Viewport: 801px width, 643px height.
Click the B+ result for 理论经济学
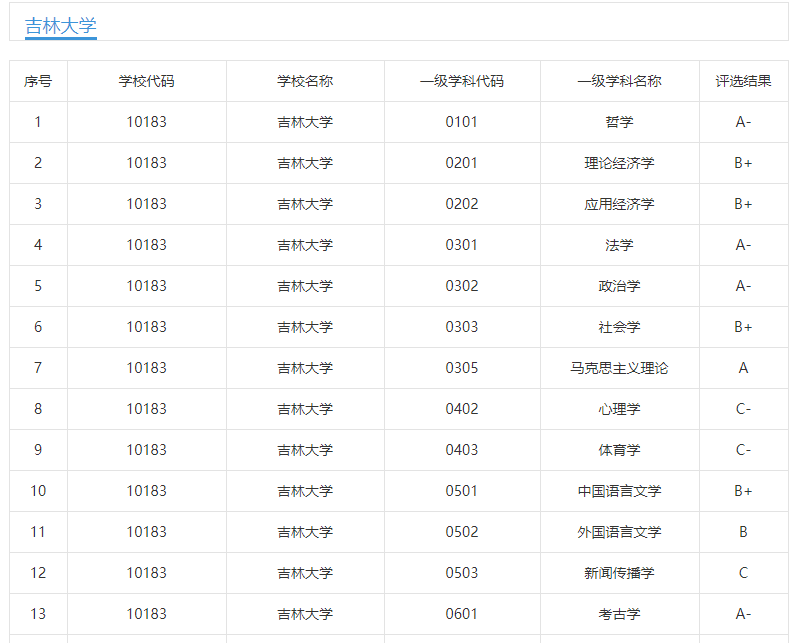click(743, 163)
